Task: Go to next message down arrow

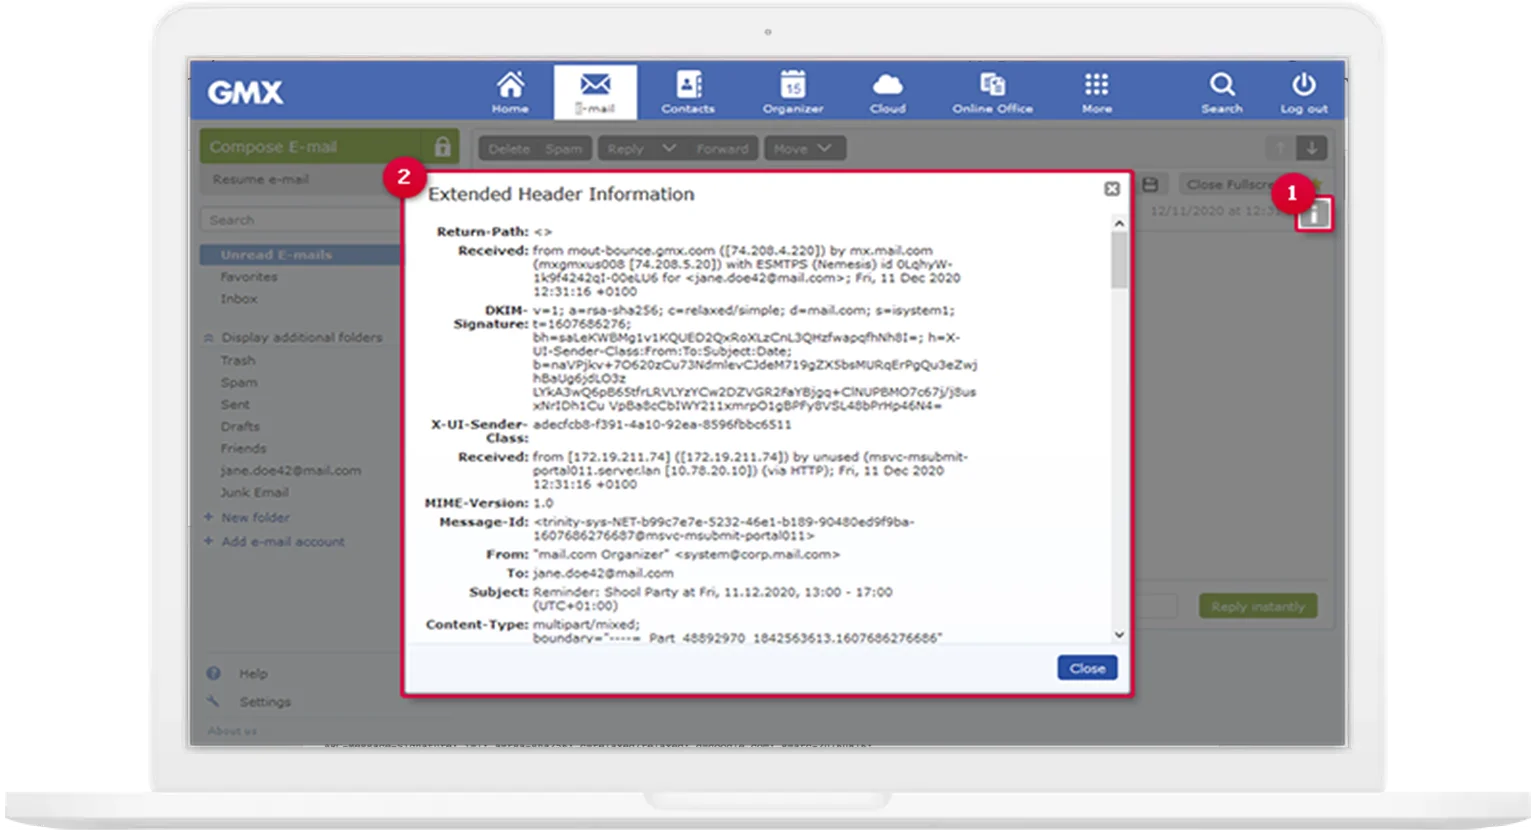Action: click(1312, 148)
